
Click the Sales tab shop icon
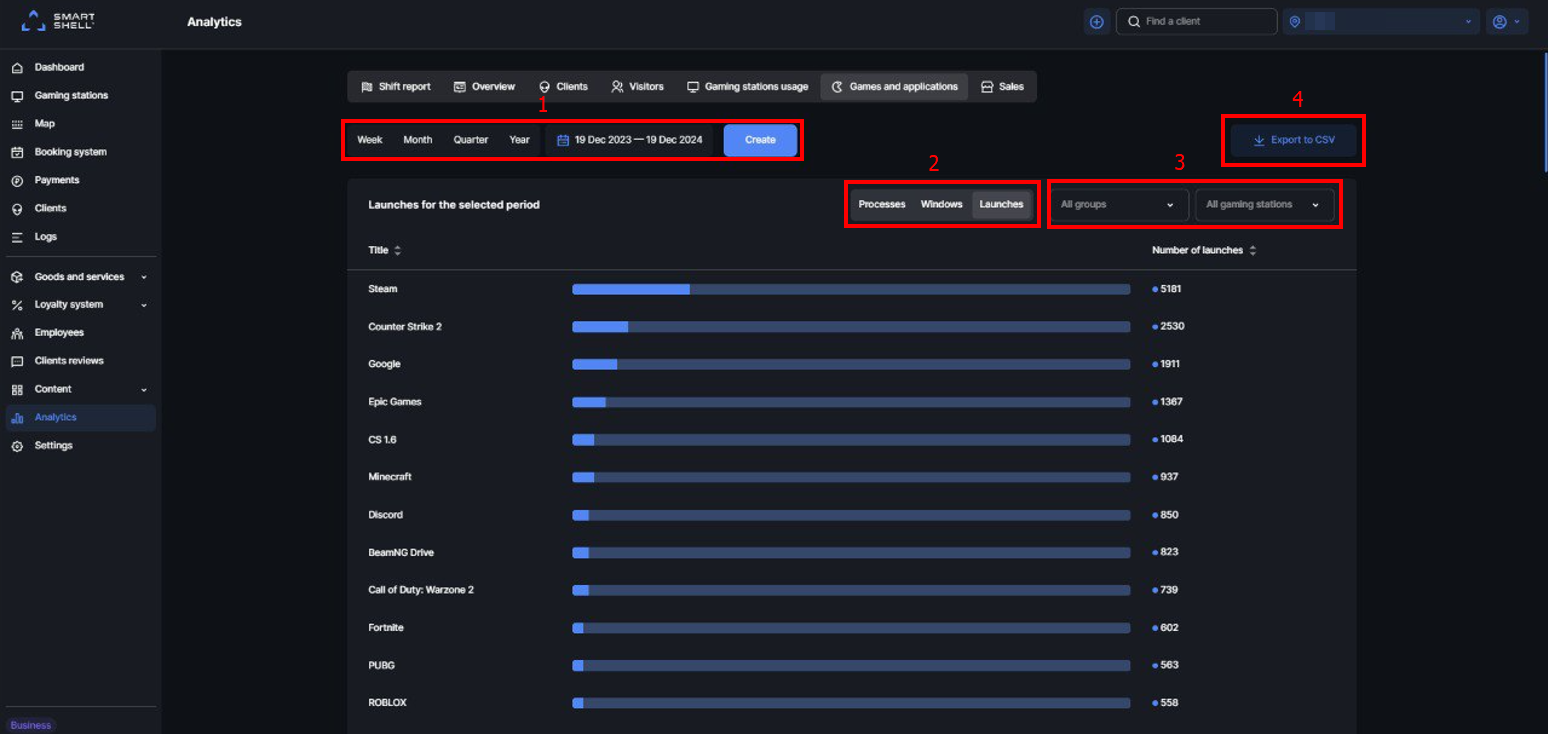pyautogui.click(x=987, y=87)
